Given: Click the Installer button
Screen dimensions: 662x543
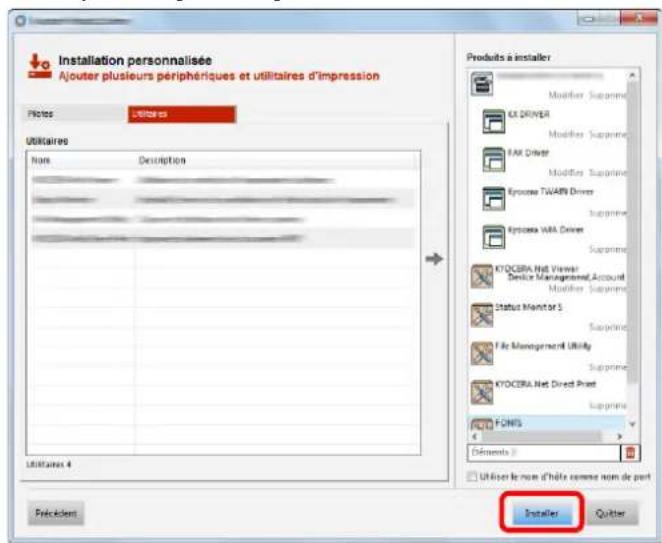Looking at the screenshot, I should [x=541, y=513].
